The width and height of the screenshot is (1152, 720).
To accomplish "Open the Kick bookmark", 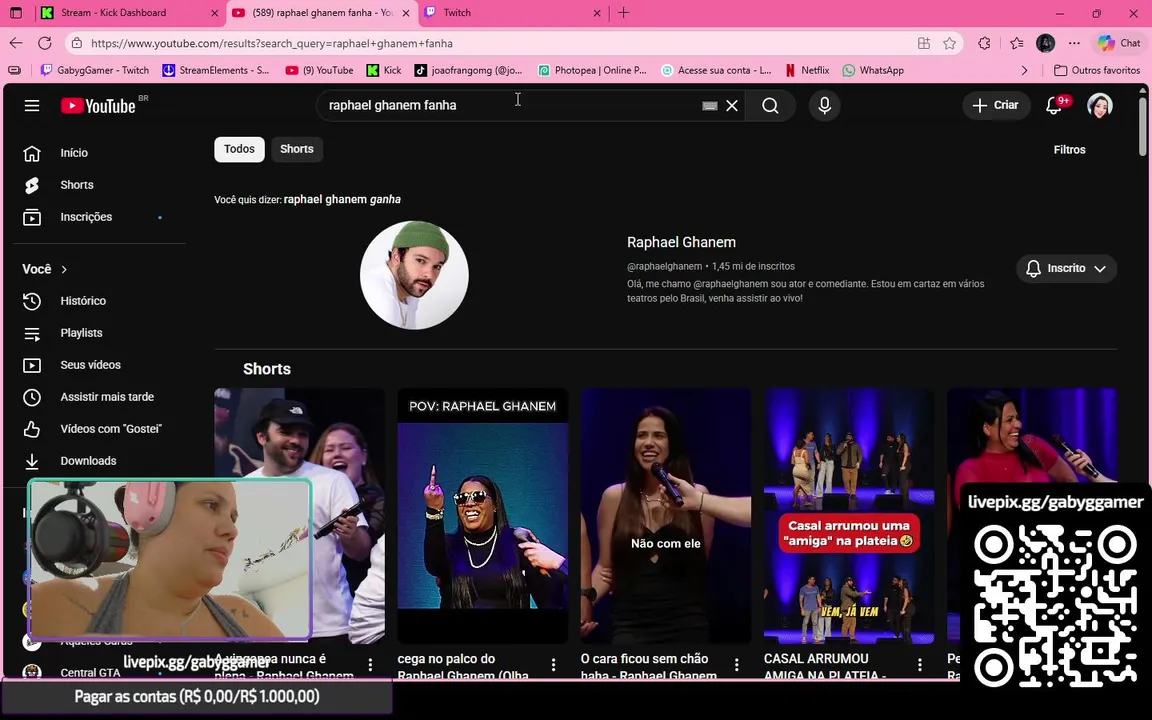I will 384,71.
